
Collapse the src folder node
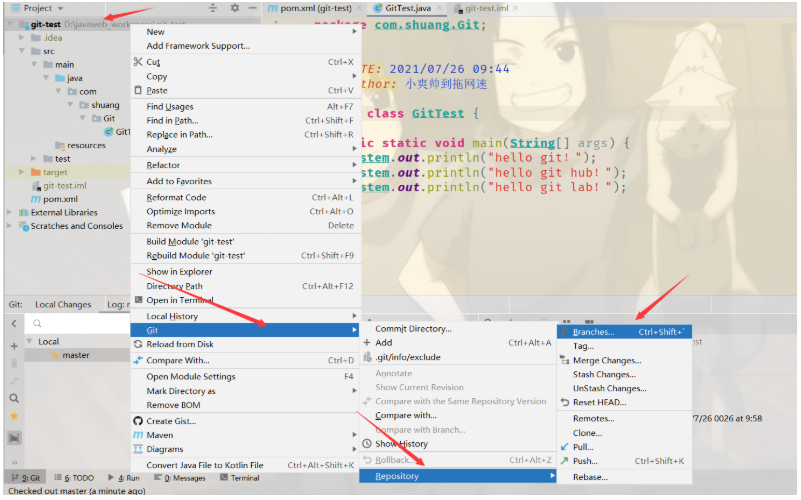pyautogui.click(x=21, y=51)
